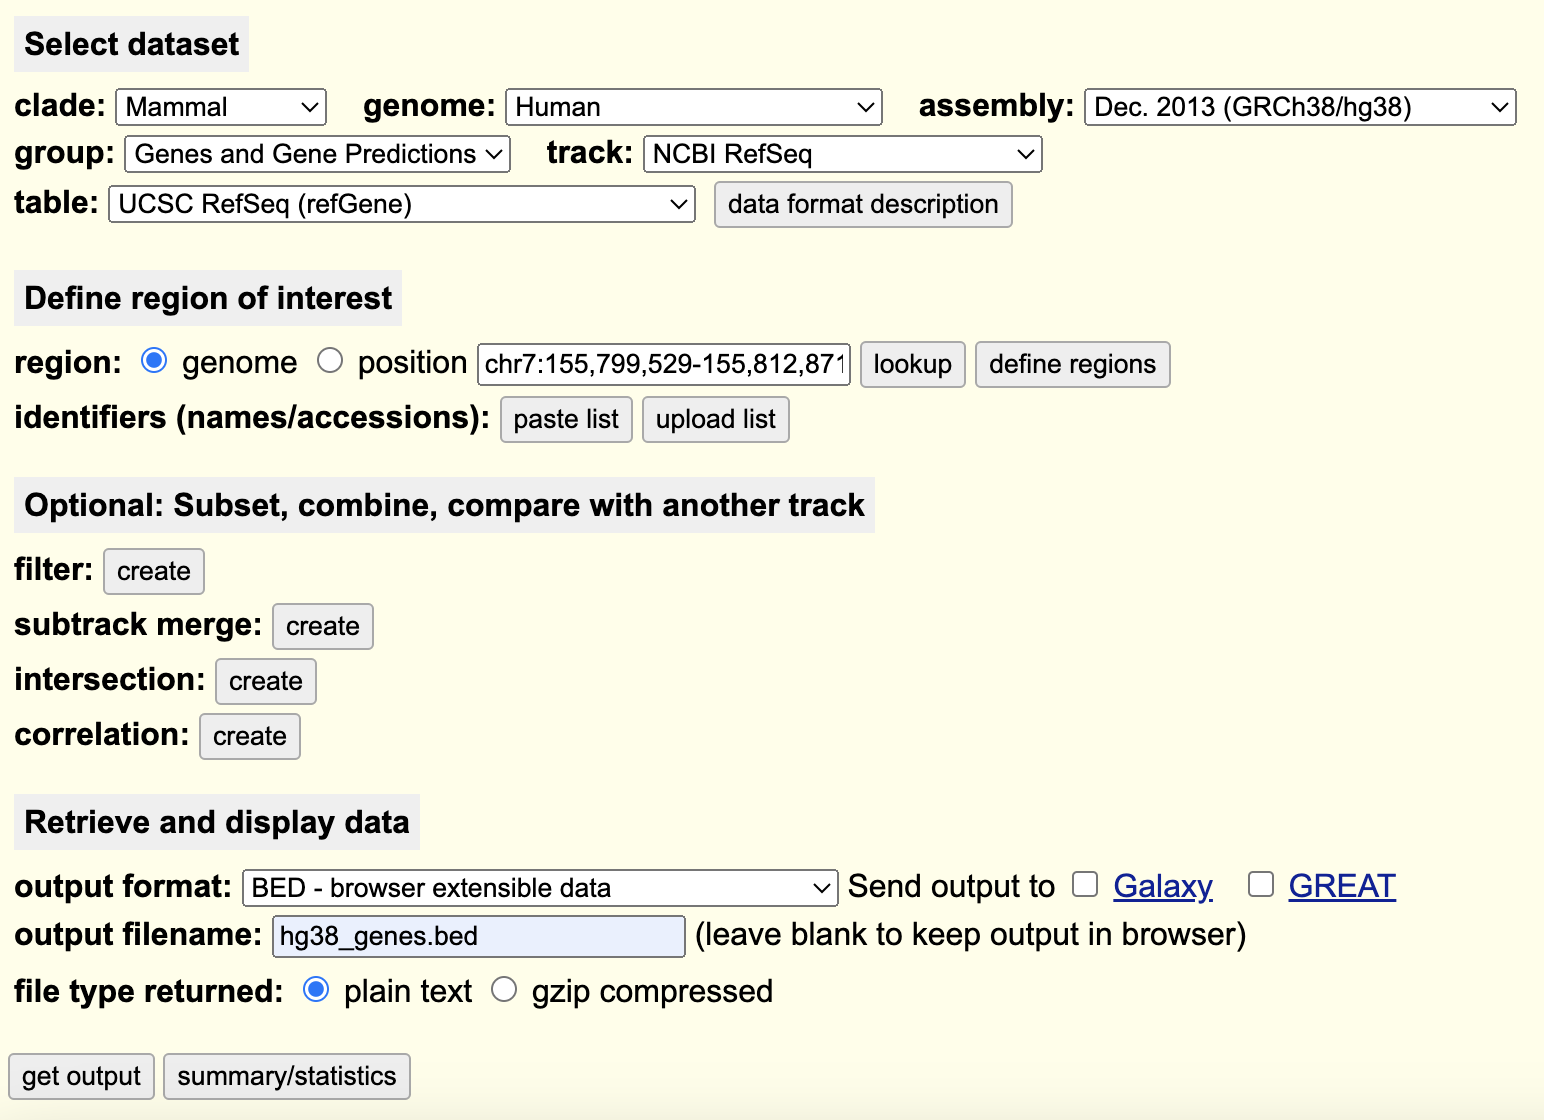Enable sending output to Galaxy

click(x=1085, y=885)
